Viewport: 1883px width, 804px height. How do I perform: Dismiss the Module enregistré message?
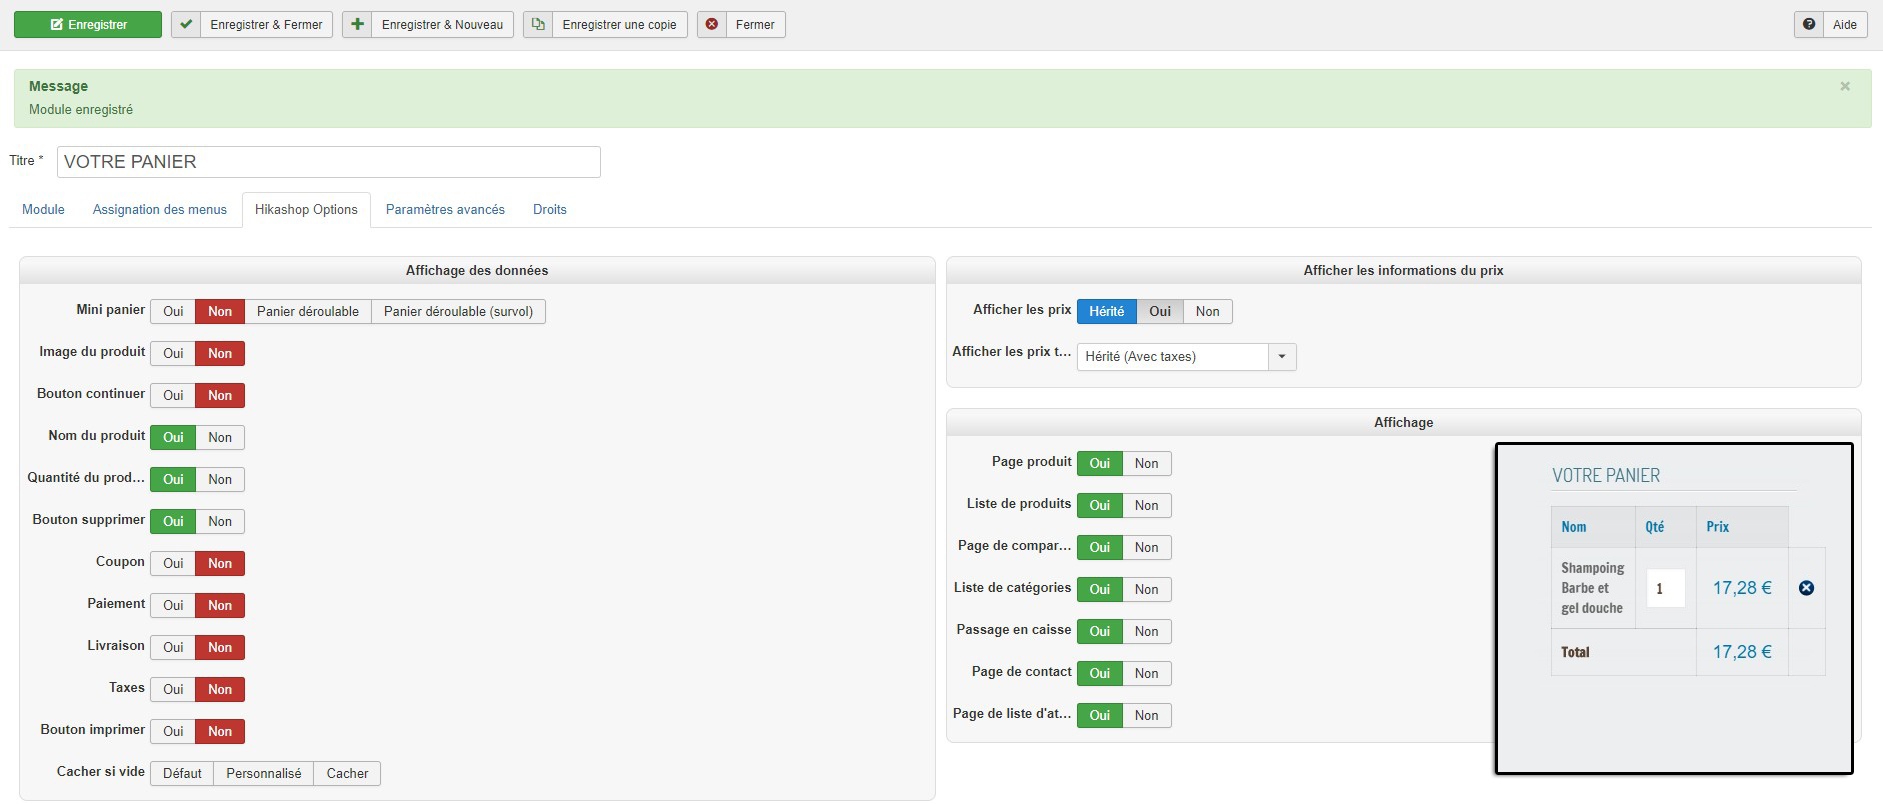1845,87
